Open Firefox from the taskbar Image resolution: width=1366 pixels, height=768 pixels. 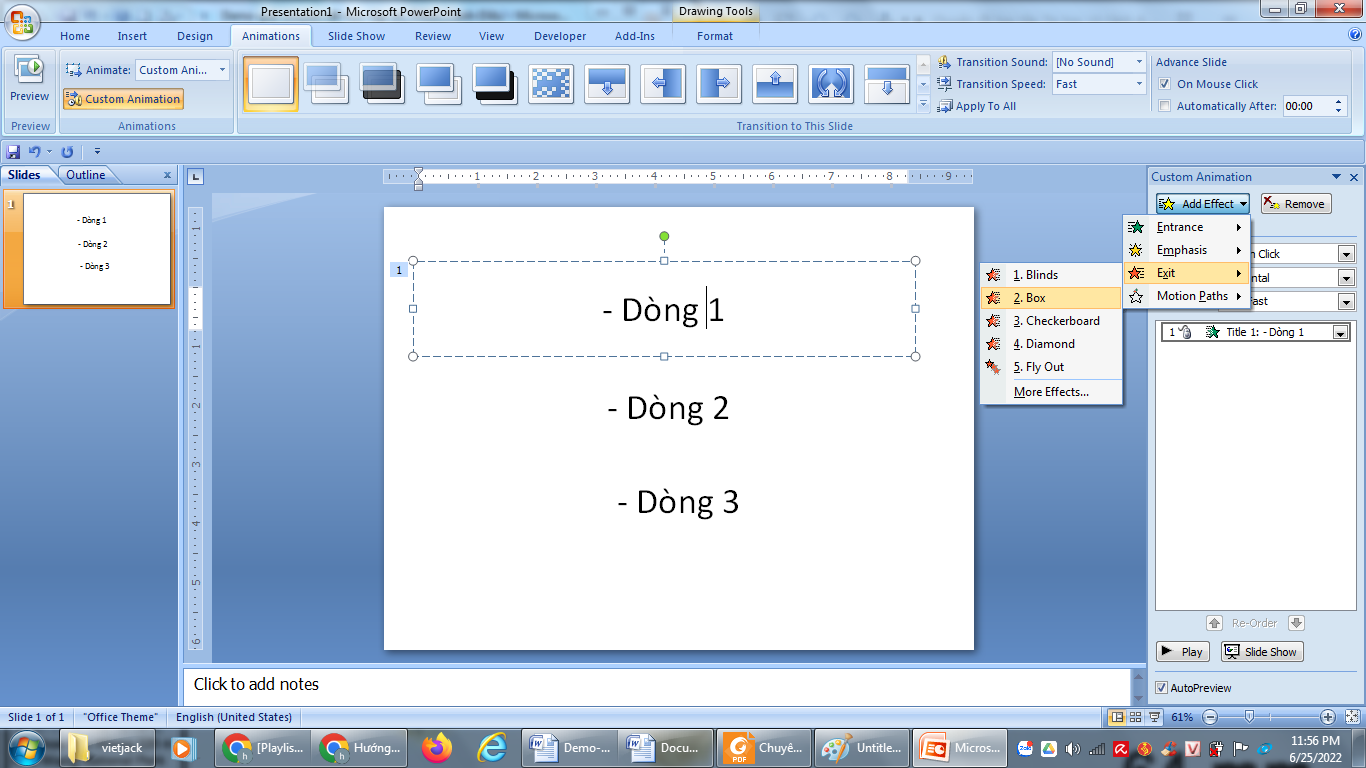coord(437,747)
